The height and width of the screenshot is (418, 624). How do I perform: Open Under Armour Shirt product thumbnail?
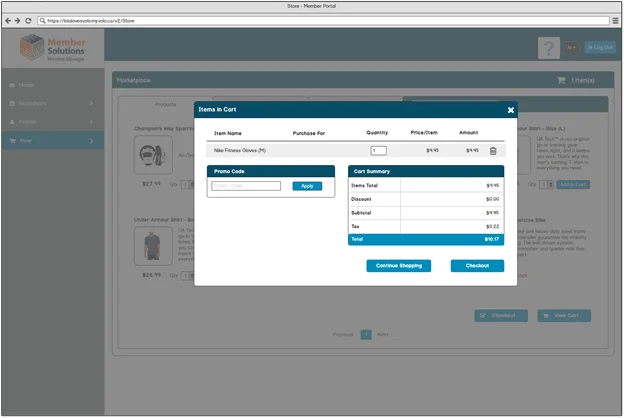tap(153, 246)
